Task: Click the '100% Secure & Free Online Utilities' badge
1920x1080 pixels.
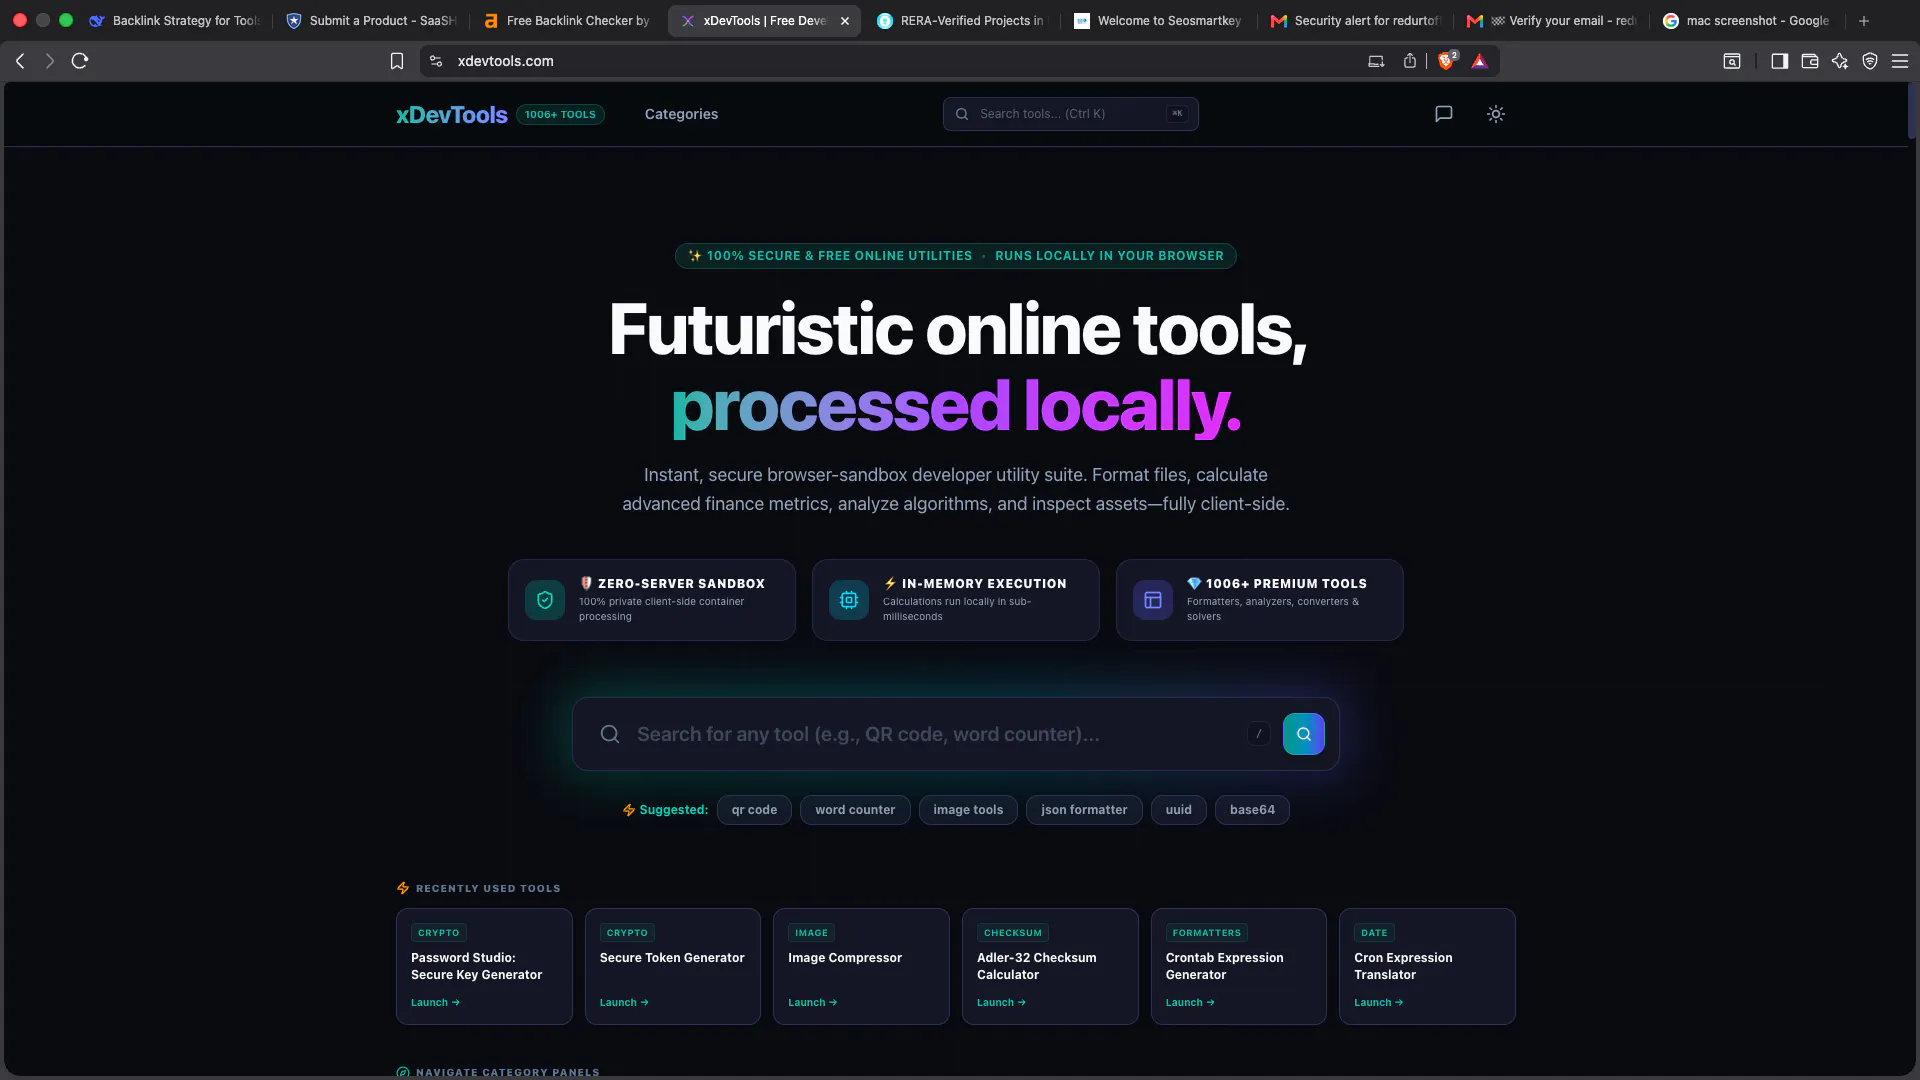Action: (955, 256)
